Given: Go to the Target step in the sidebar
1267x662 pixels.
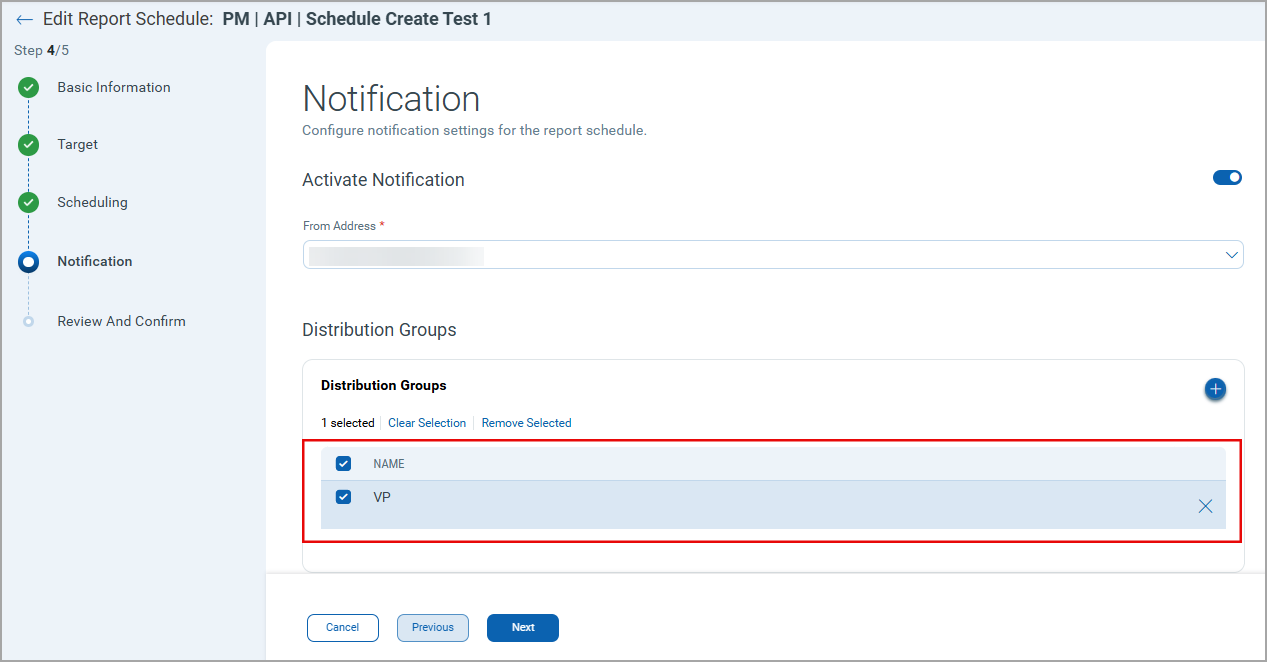Looking at the screenshot, I should [77, 144].
